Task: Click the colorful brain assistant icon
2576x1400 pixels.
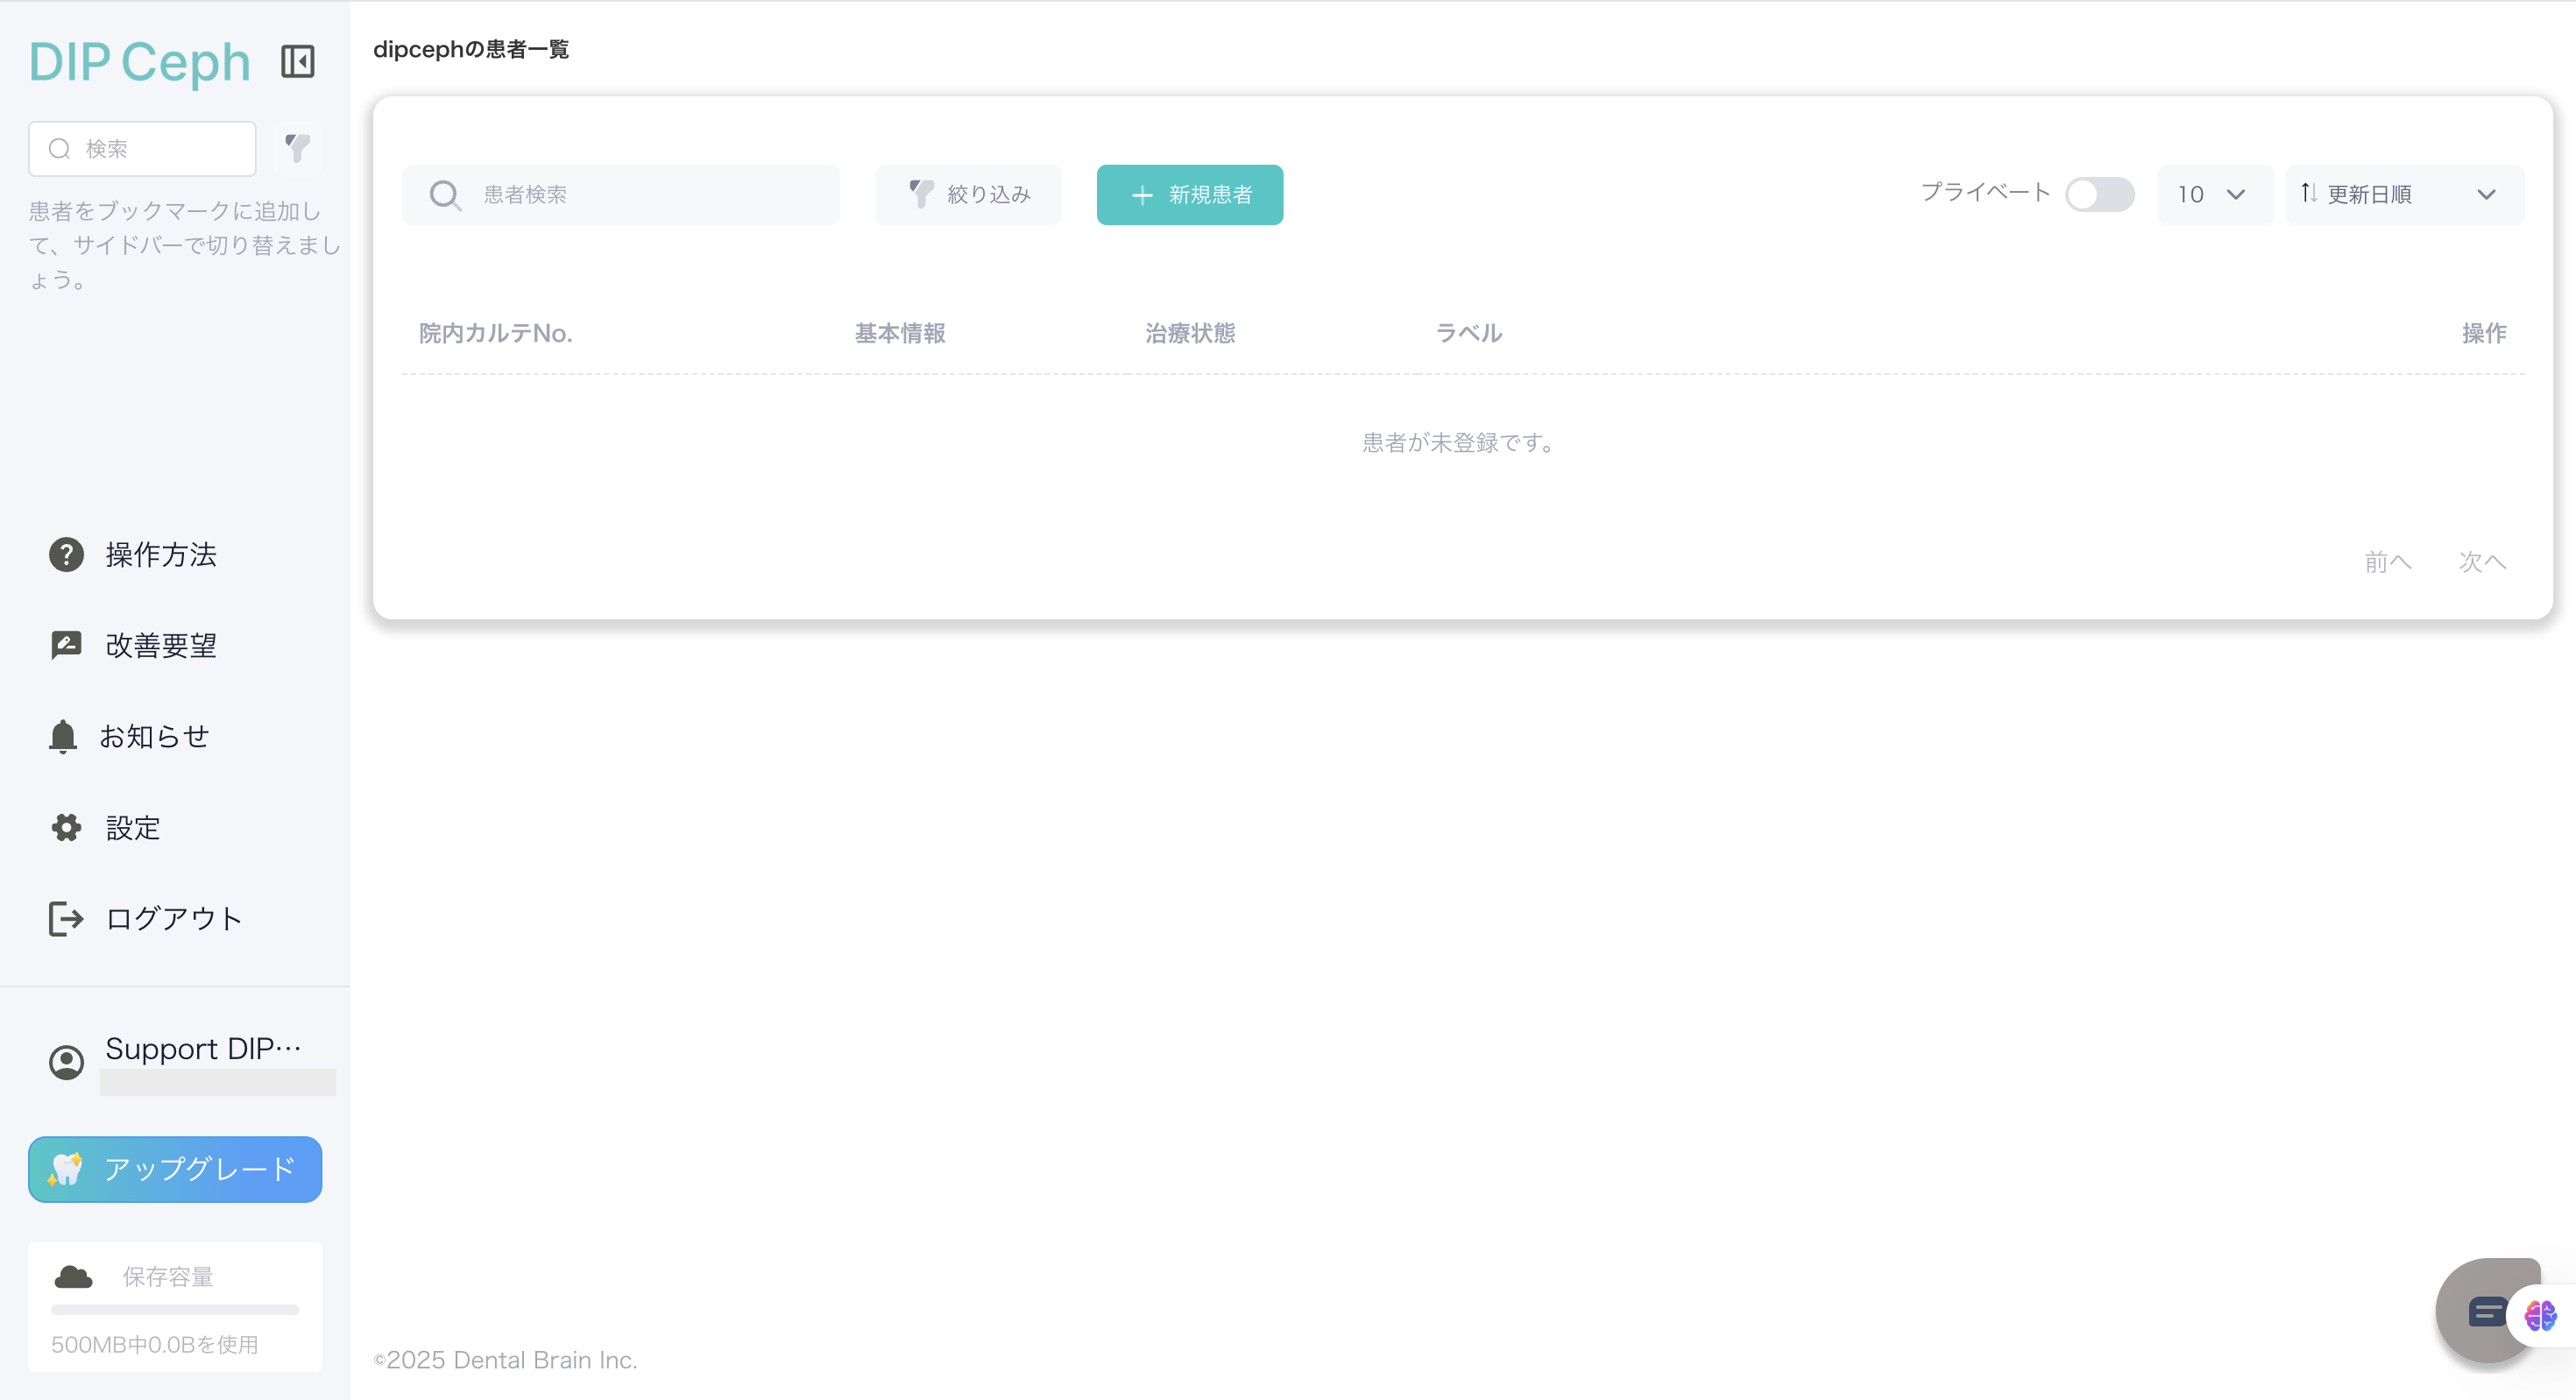Action: (x=2540, y=1315)
